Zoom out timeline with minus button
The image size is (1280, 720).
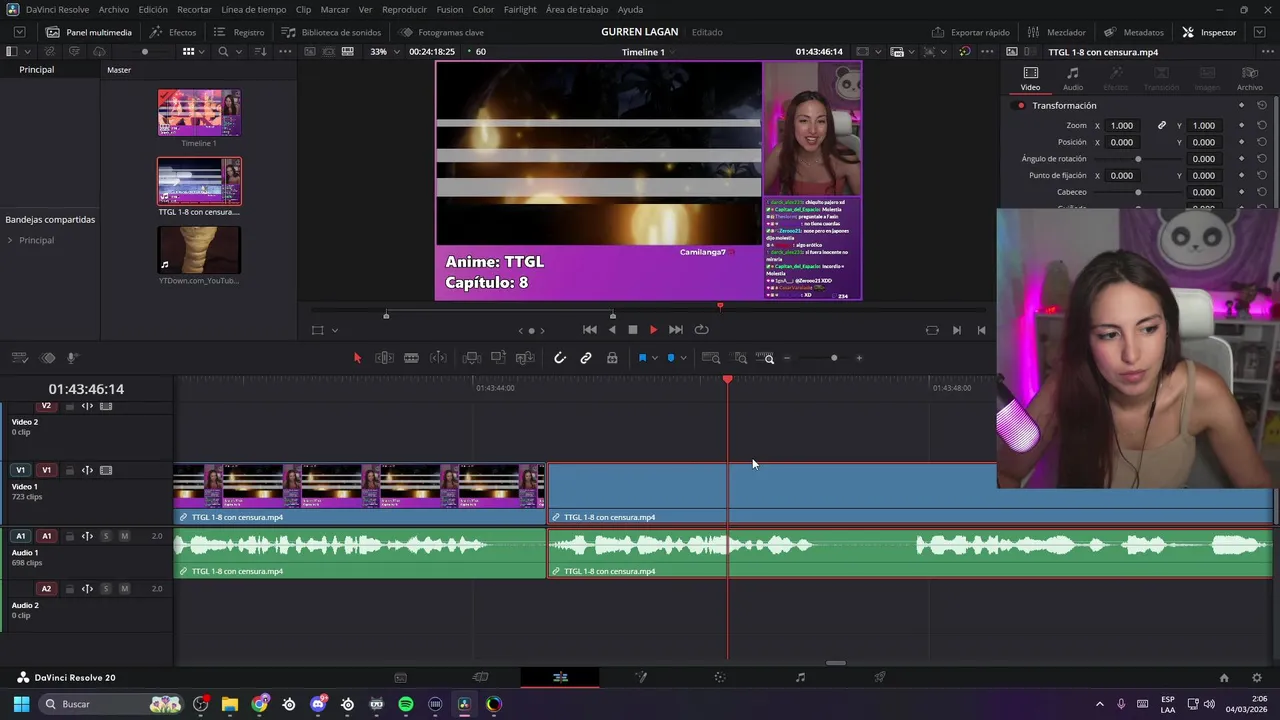(x=787, y=358)
